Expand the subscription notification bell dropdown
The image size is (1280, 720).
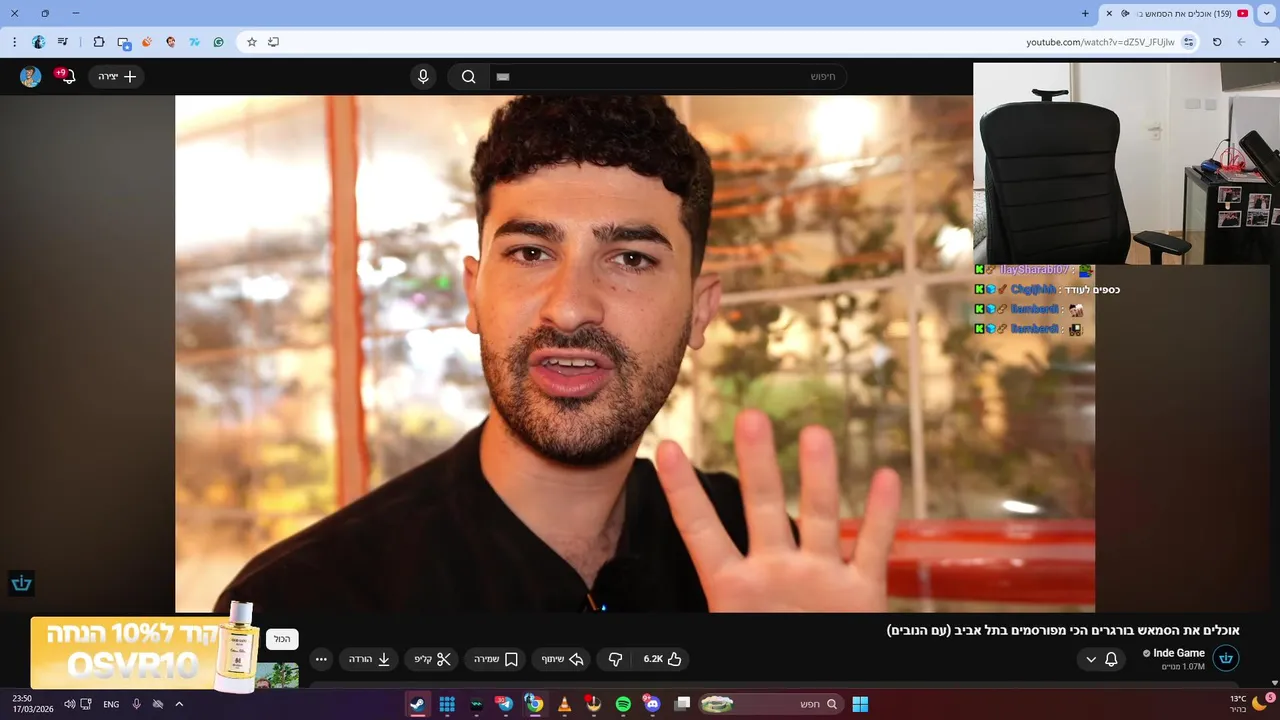pos(1101,659)
